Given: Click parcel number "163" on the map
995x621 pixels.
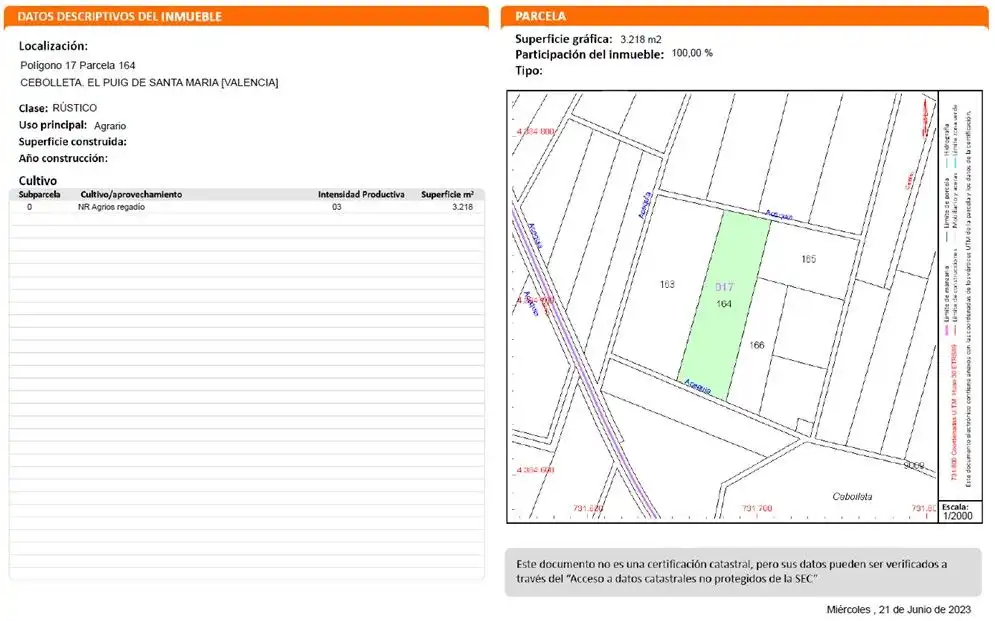Looking at the screenshot, I should pos(667,284).
